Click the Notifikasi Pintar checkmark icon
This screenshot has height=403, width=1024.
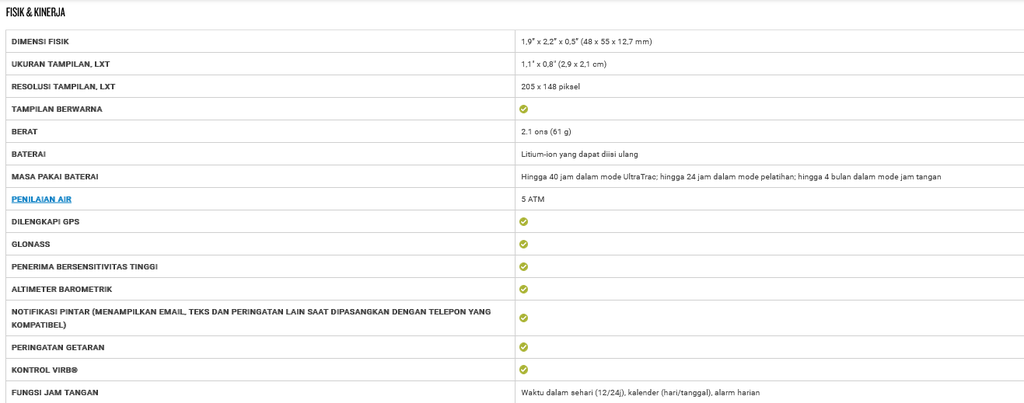pos(524,318)
